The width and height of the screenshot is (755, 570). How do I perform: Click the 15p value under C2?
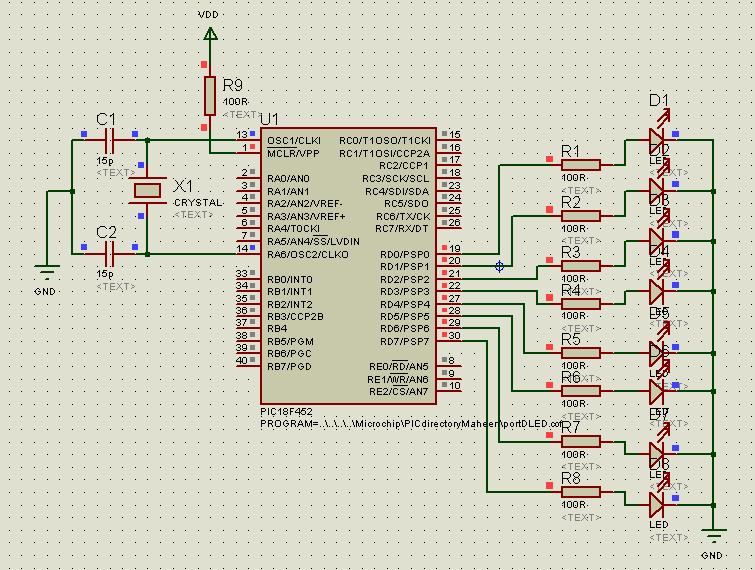pyautogui.click(x=105, y=274)
